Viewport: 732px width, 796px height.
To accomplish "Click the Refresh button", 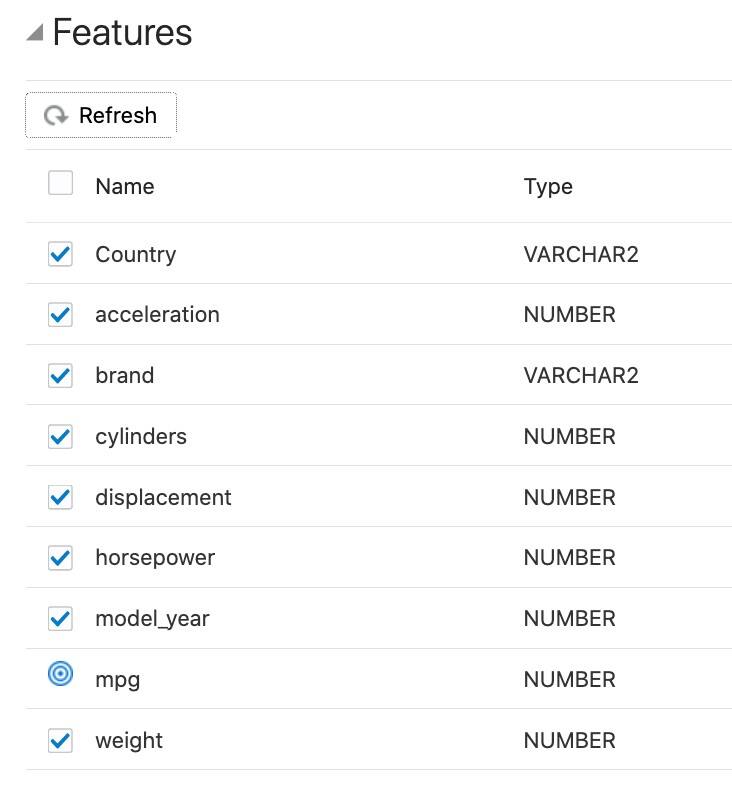I will (x=101, y=115).
